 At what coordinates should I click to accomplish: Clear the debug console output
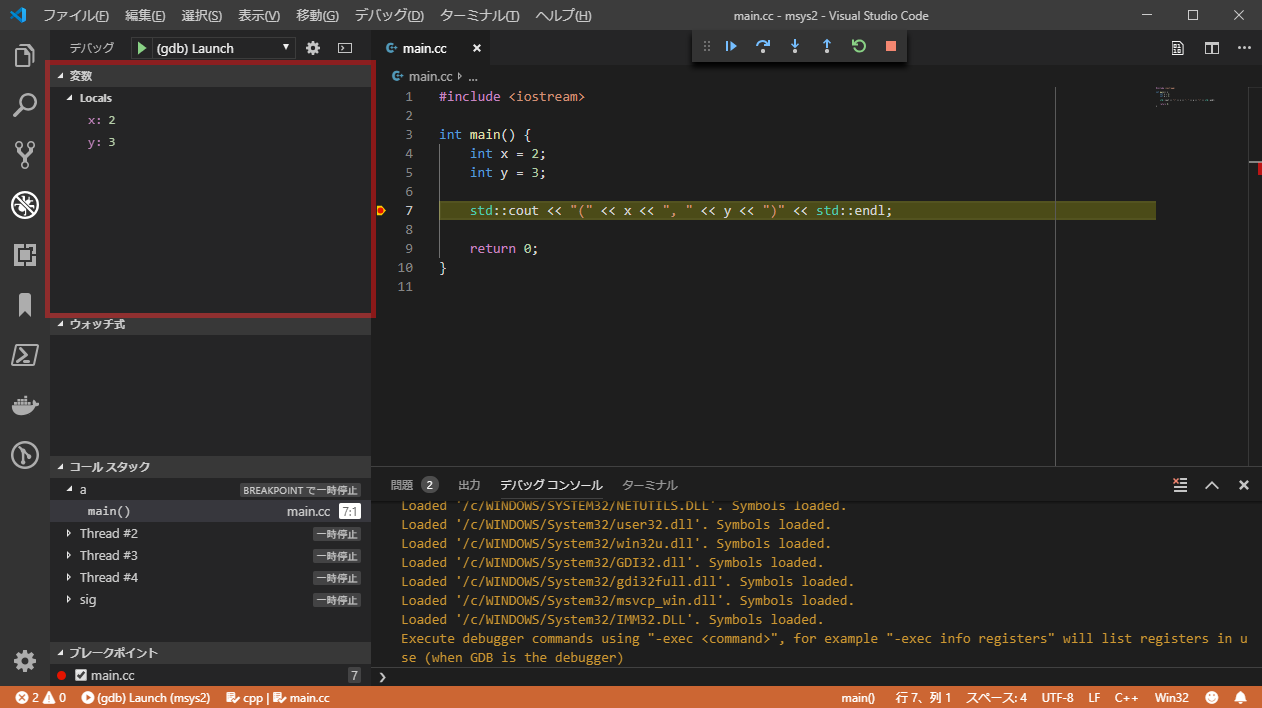(1180, 485)
